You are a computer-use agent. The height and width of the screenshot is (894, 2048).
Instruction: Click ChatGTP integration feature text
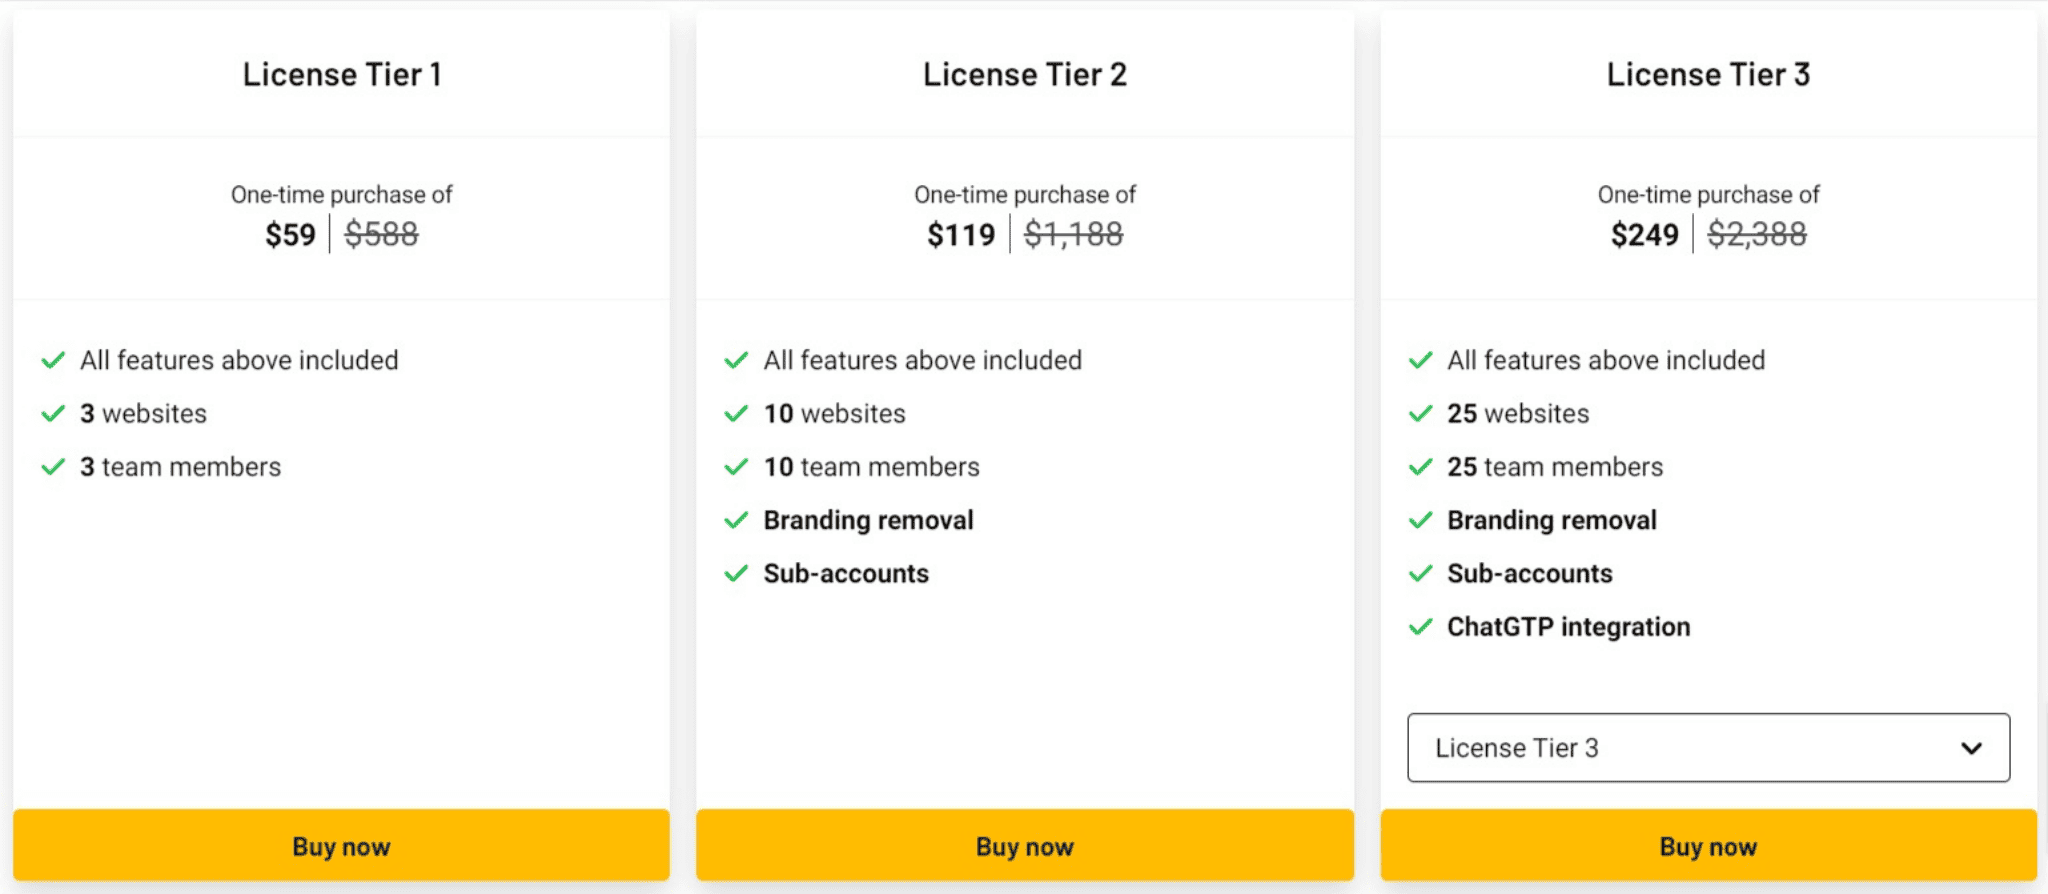1568,627
